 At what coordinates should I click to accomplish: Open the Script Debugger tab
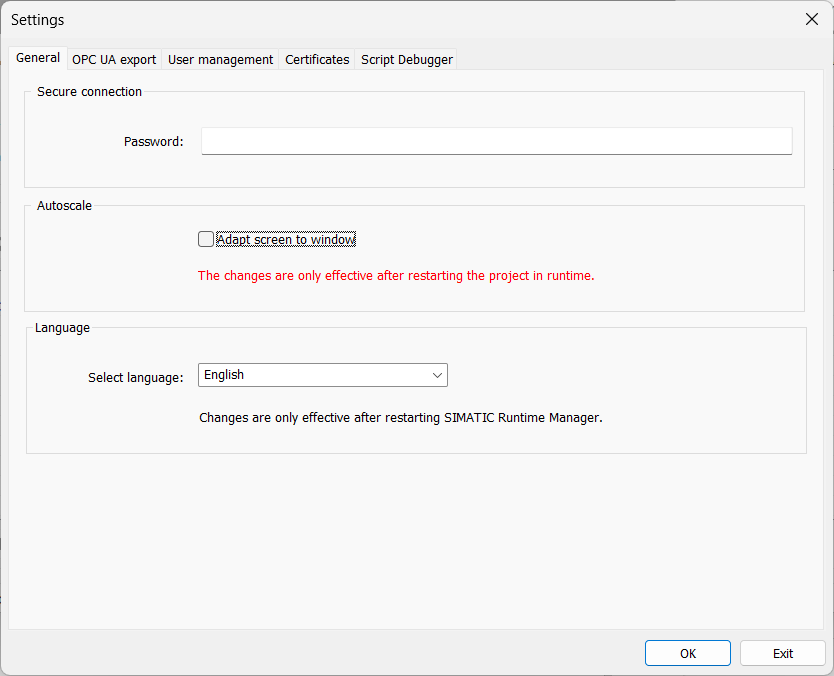[406, 60]
